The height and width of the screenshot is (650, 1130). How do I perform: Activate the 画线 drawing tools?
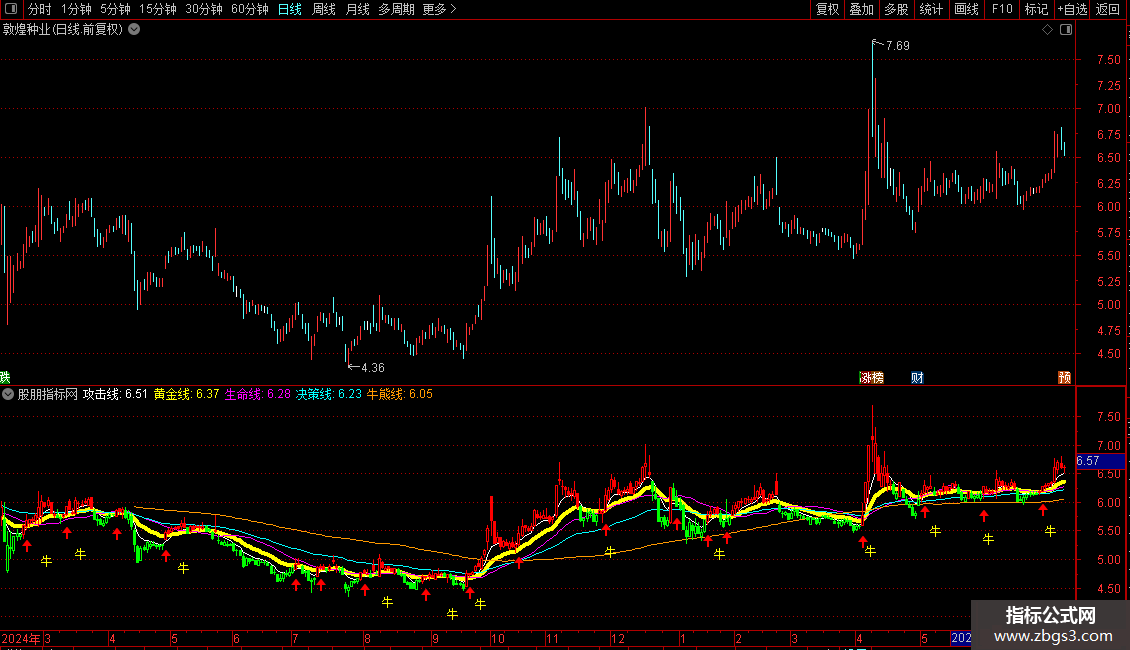[966, 9]
